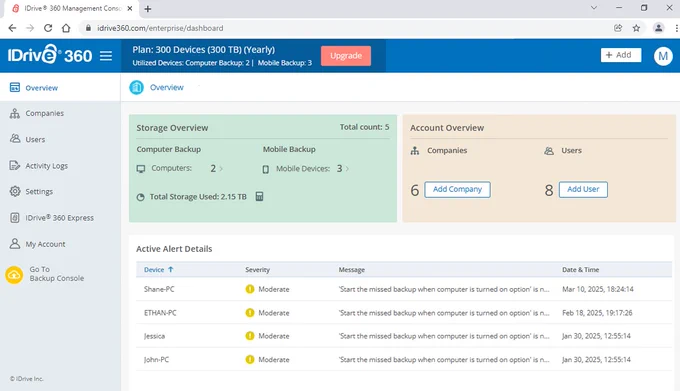Click Companies icon in Account Overview

415,151
